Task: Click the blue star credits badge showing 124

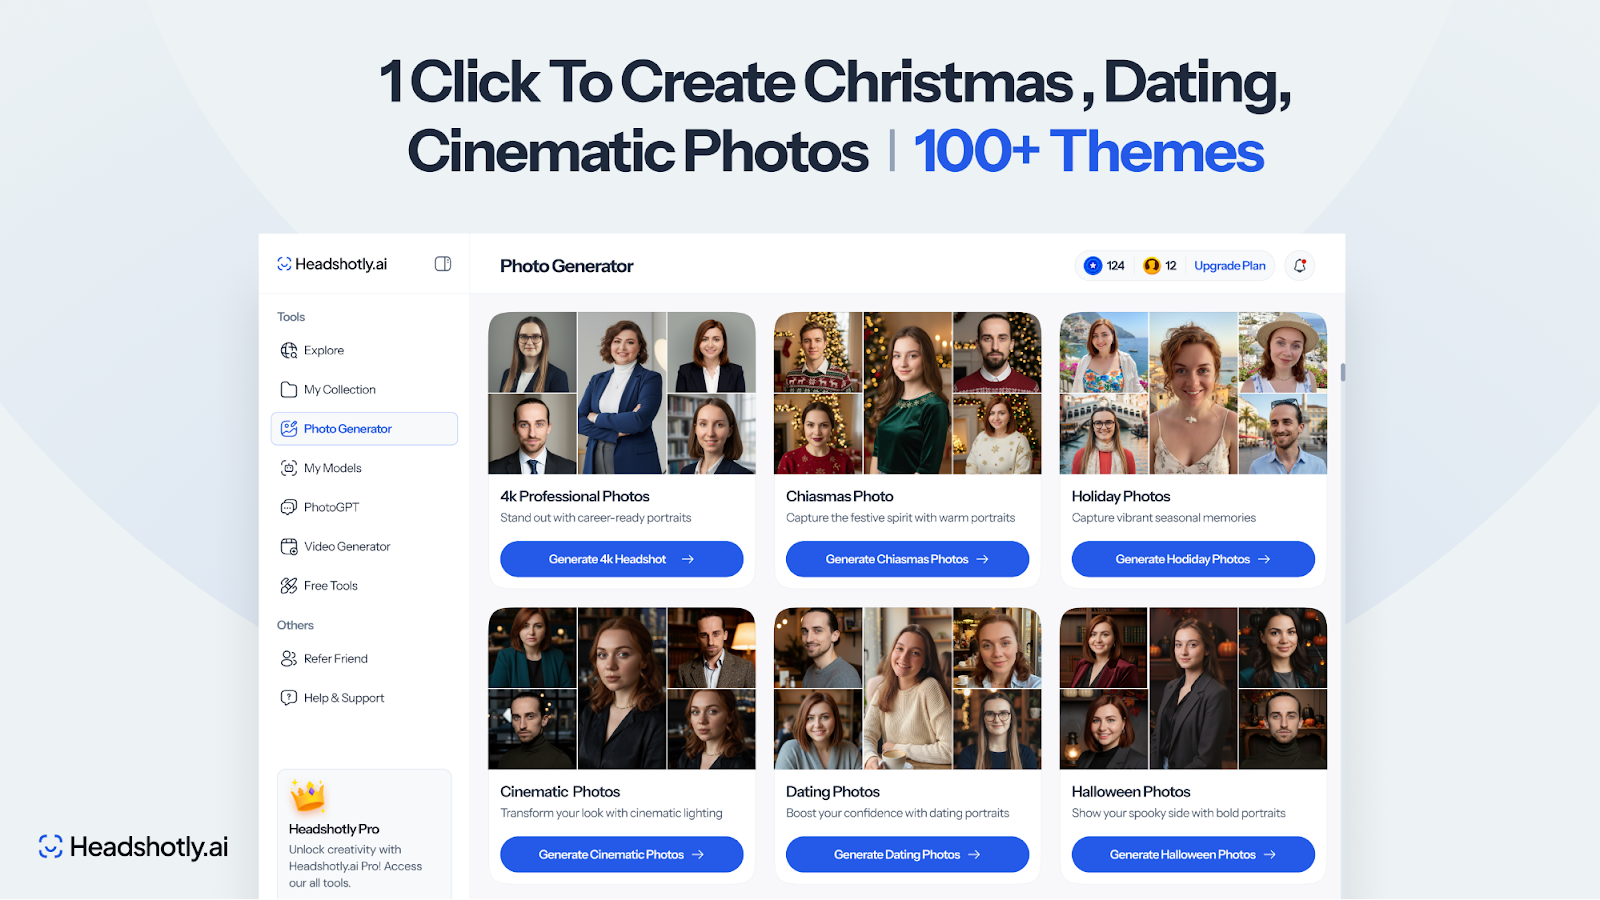Action: click(x=1104, y=265)
